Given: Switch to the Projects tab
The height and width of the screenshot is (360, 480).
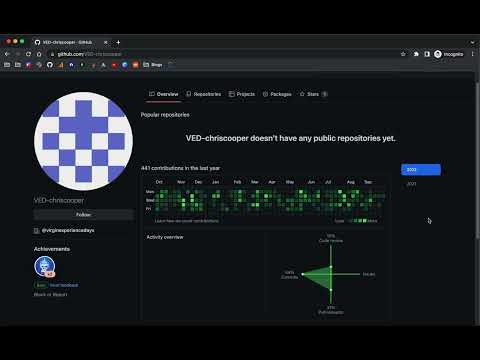Looking at the screenshot, I should point(242,94).
